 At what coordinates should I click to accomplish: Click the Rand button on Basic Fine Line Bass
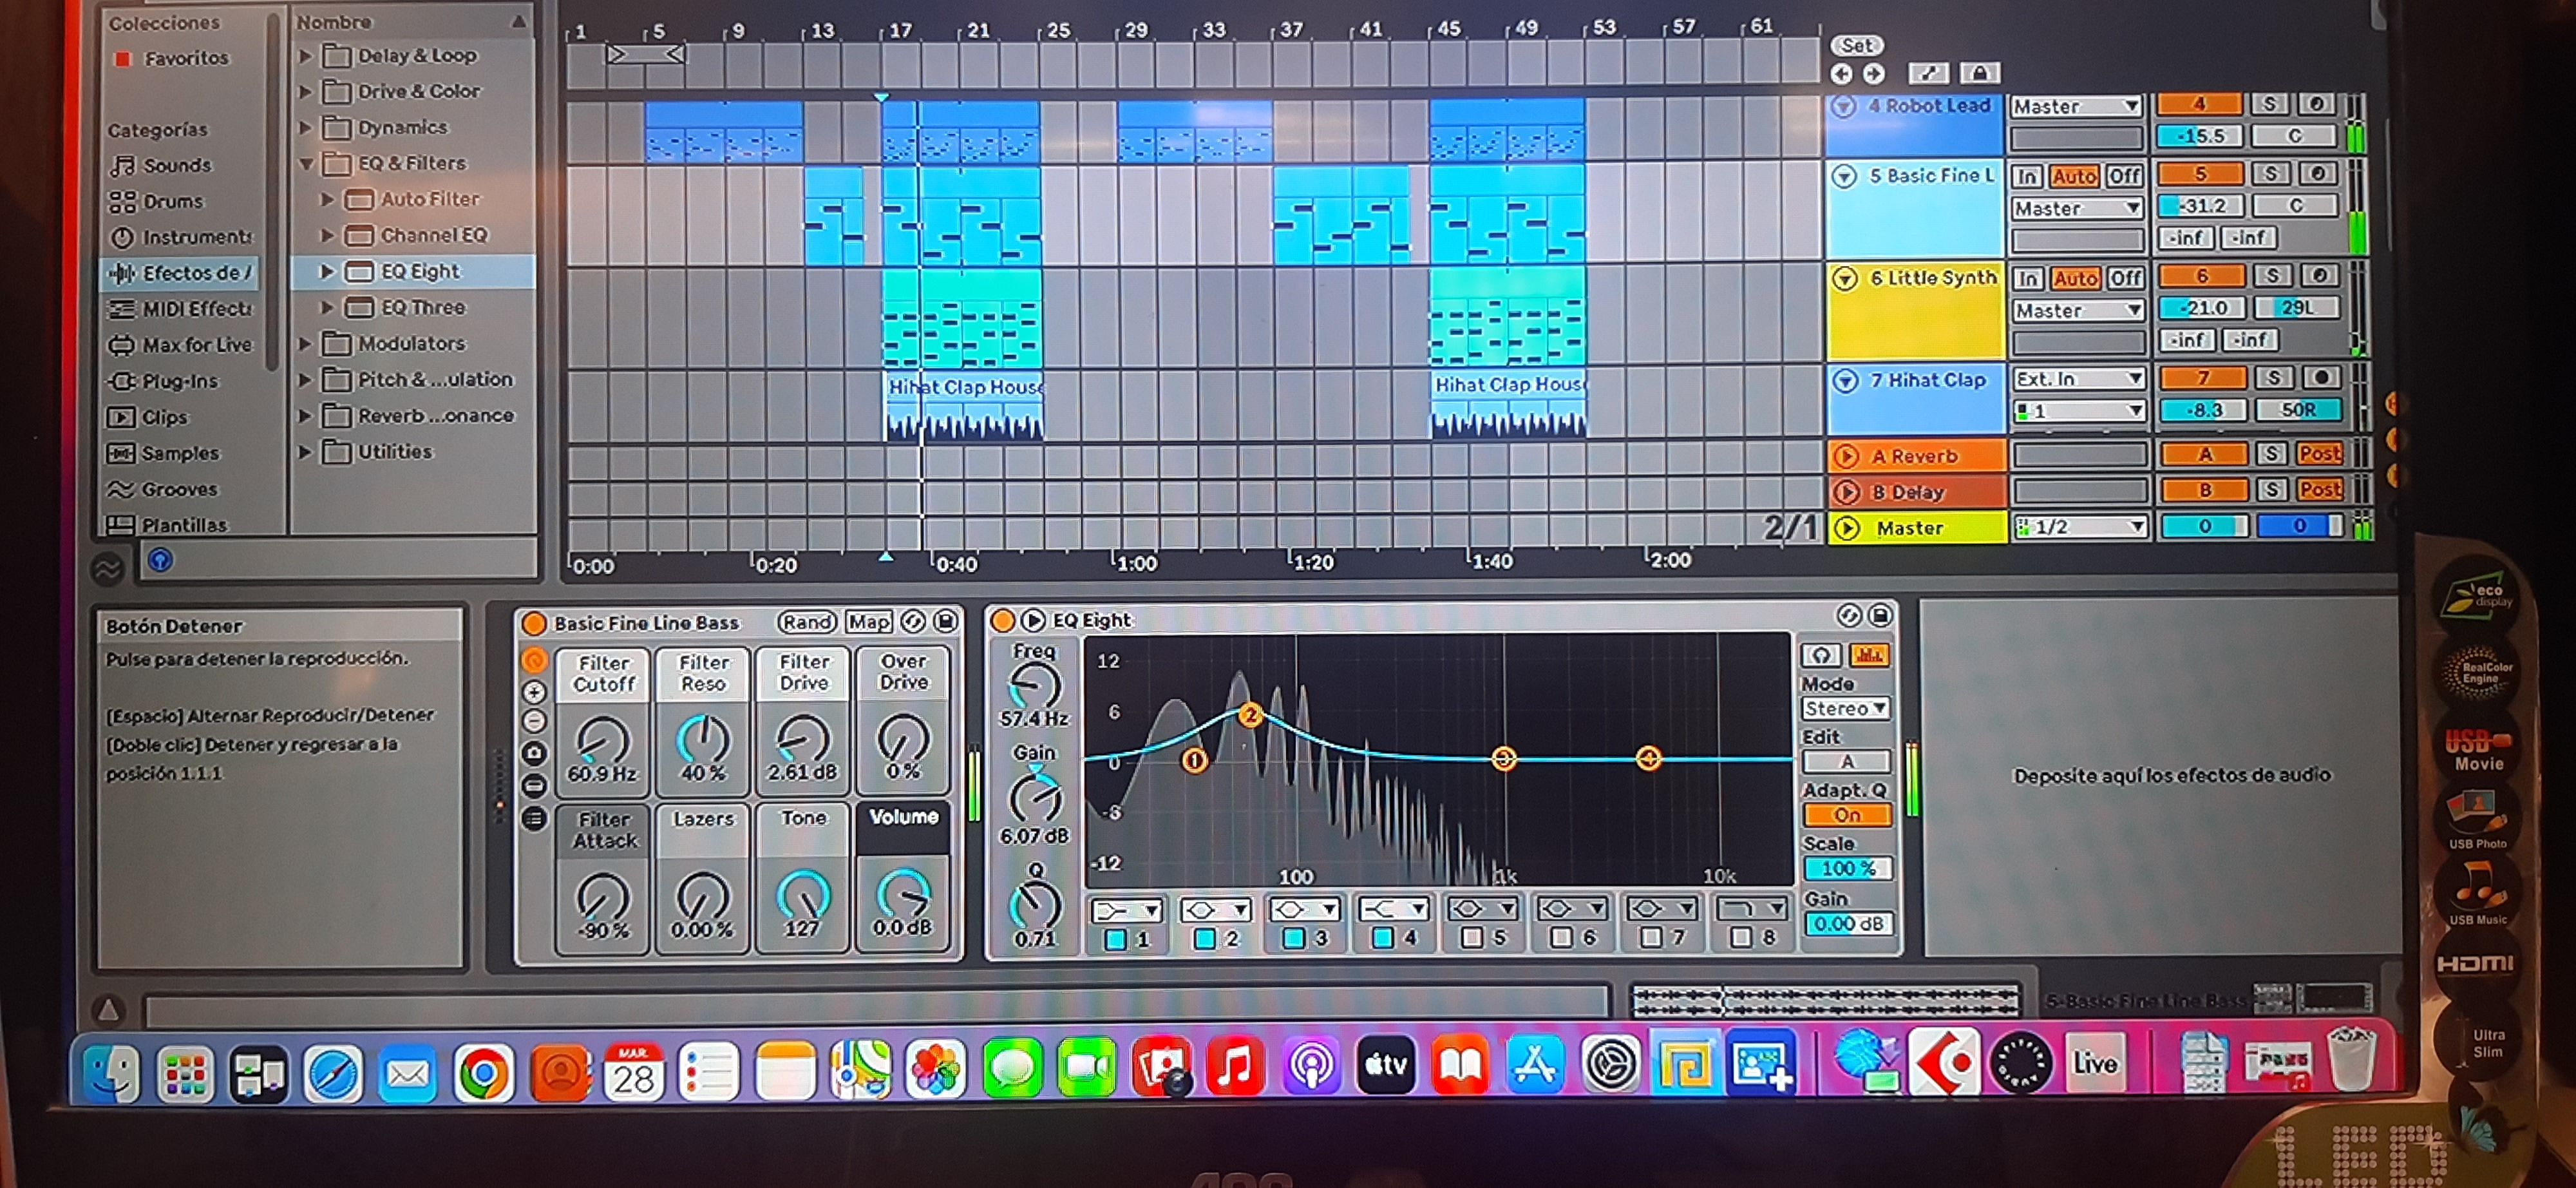[807, 622]
